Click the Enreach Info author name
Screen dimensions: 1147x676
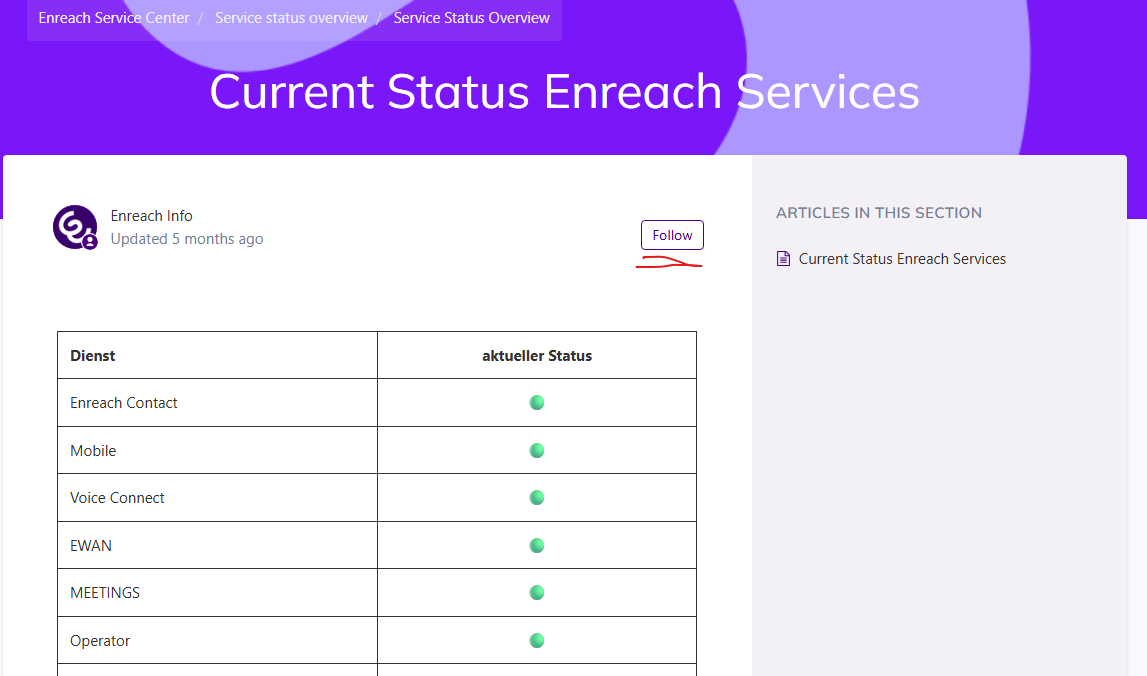pos(152,216)
